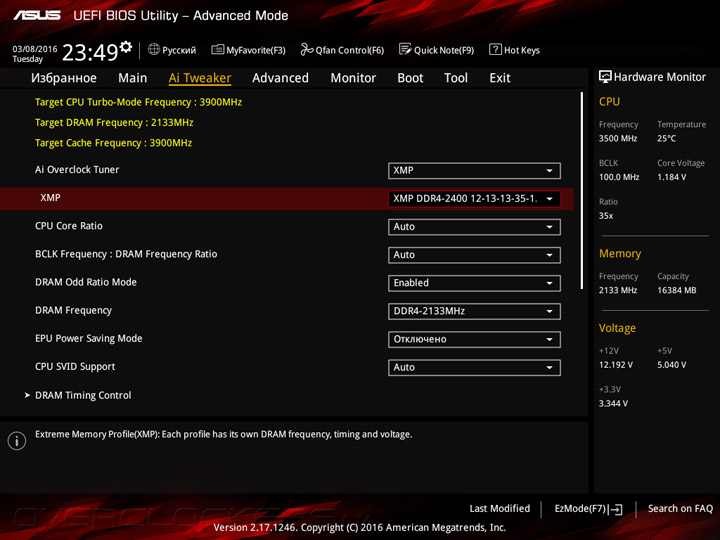Click the settings list vertical scrollbar
This screenshot has width=720, height=540.
point(582,191)
